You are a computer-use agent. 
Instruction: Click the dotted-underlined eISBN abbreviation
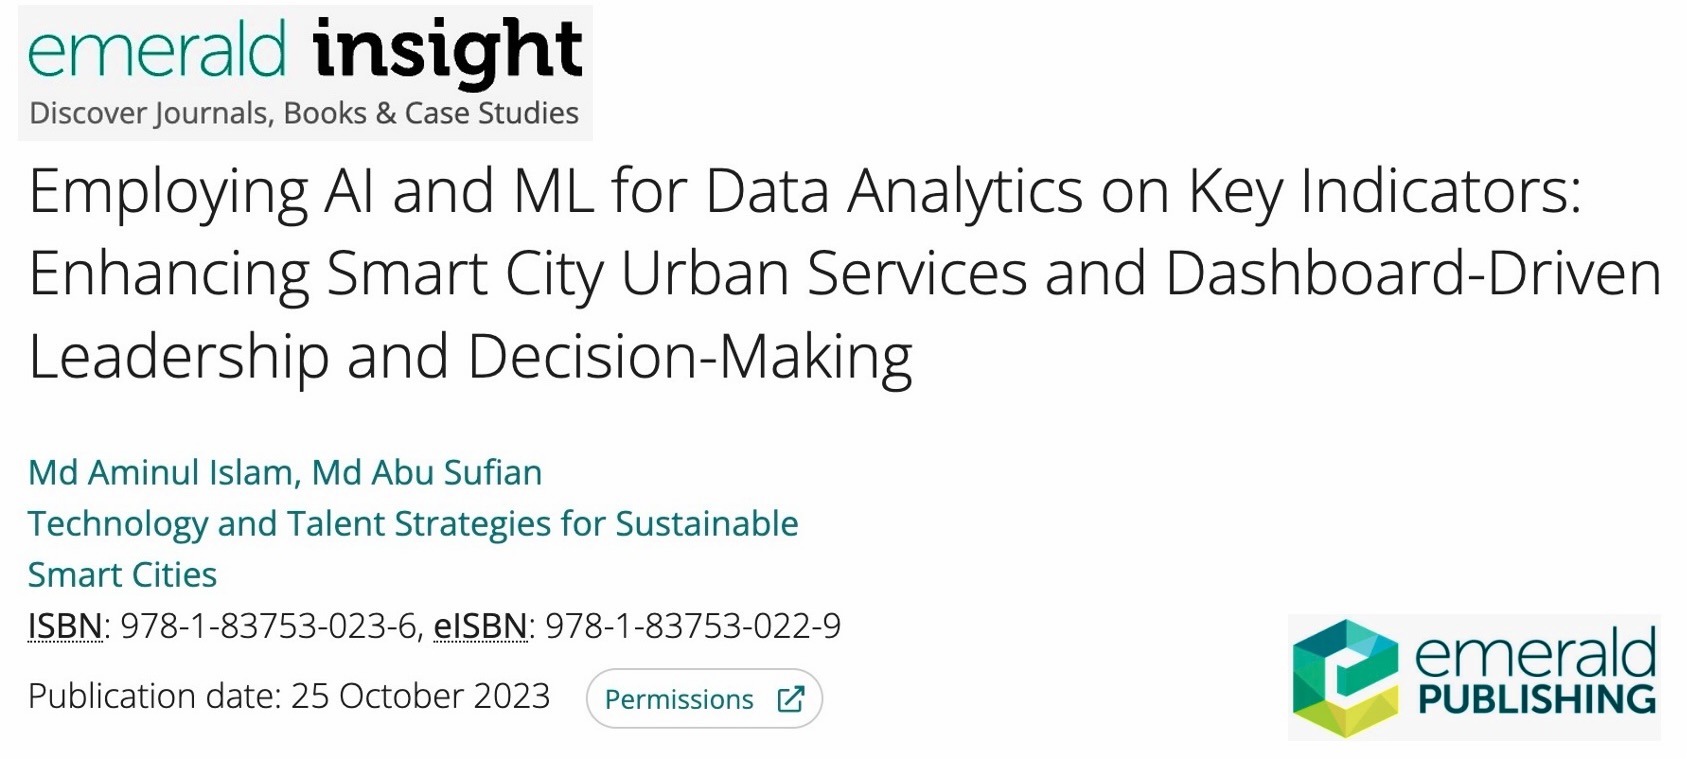[x=480, y=626]
